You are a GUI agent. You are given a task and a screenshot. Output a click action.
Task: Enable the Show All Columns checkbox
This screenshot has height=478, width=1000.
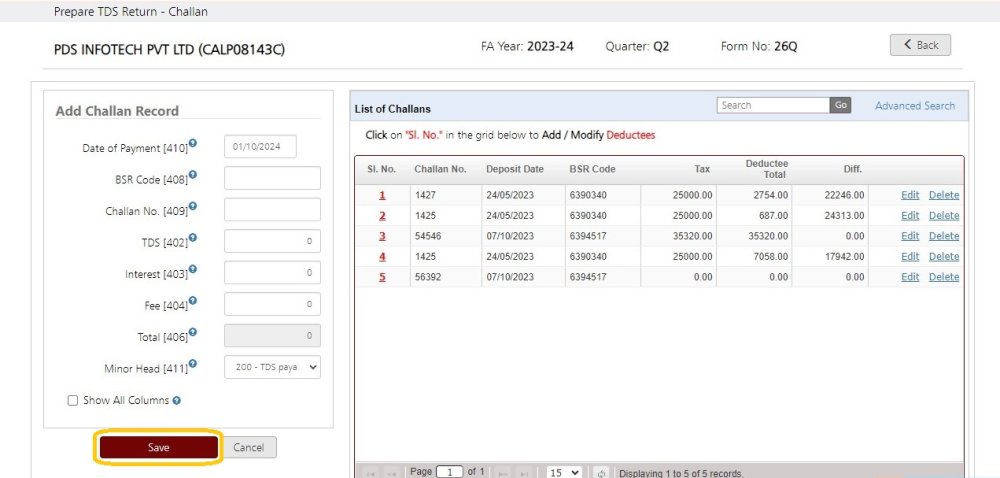click(x=72, y=400)
